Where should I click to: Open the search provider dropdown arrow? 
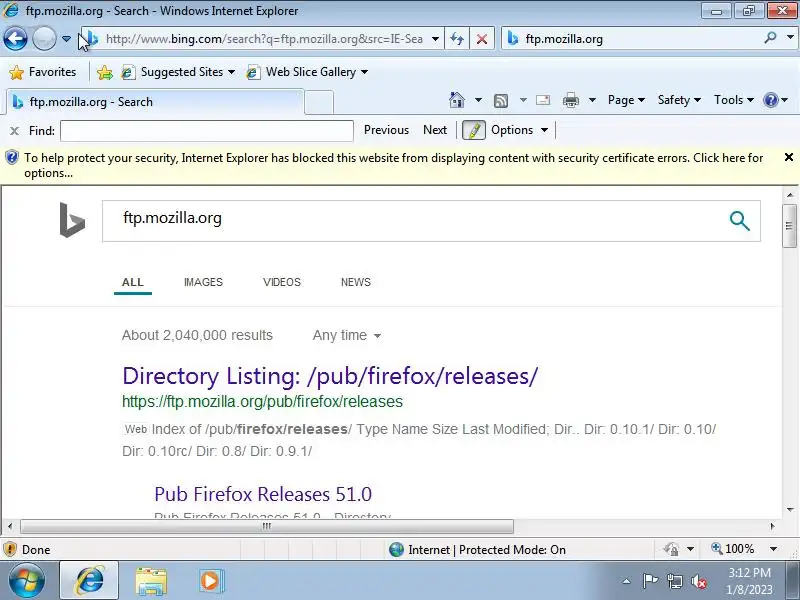pyautogui.click(x=790, y=38)
